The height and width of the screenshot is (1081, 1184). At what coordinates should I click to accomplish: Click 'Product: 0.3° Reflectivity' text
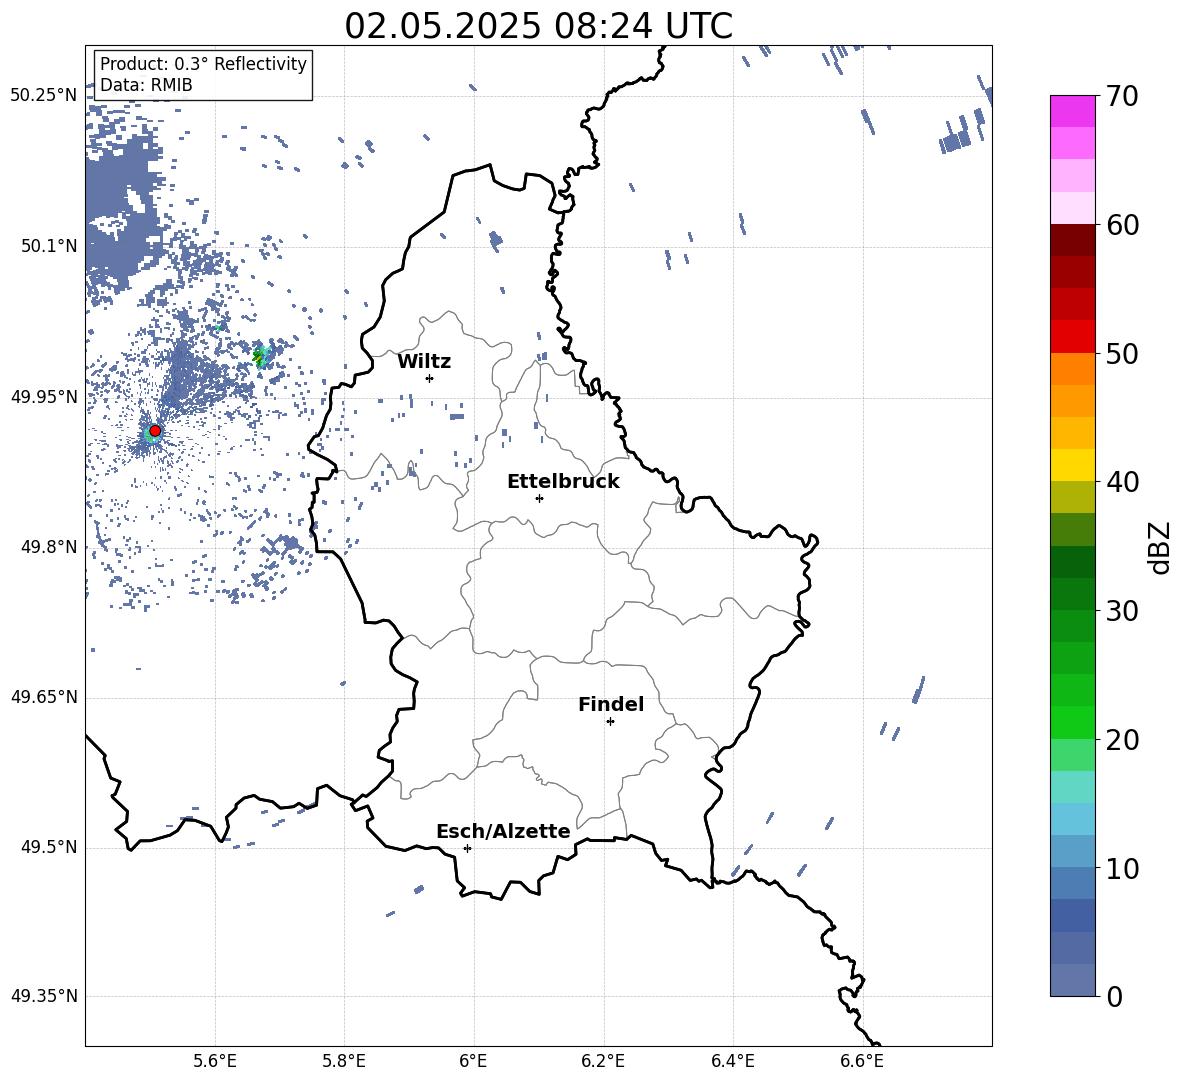click(x=203, y=63)
